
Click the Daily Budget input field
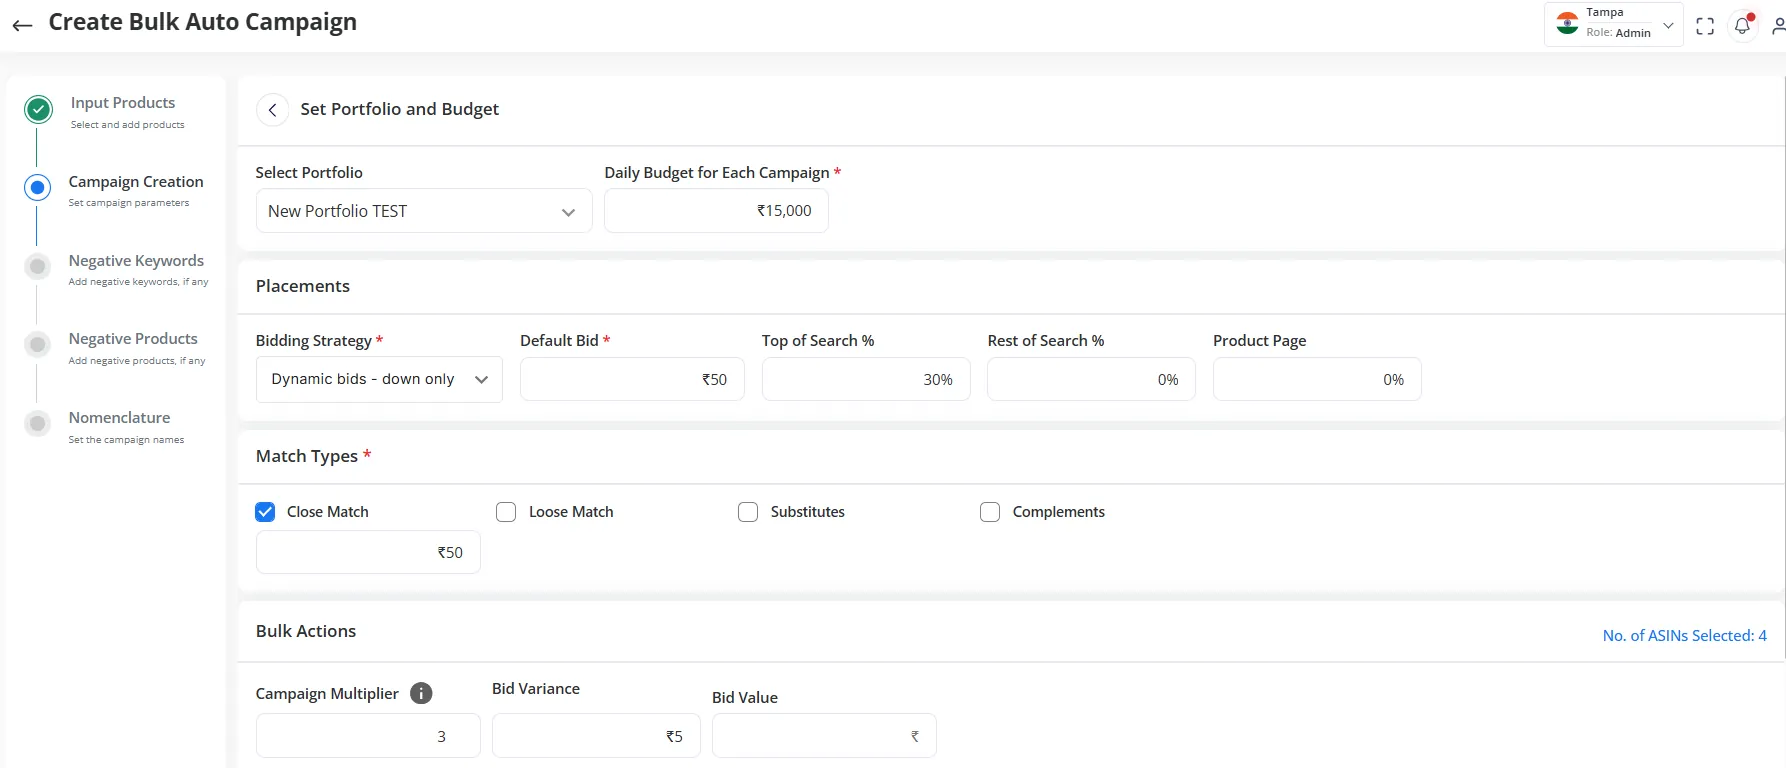click(716, 211)
